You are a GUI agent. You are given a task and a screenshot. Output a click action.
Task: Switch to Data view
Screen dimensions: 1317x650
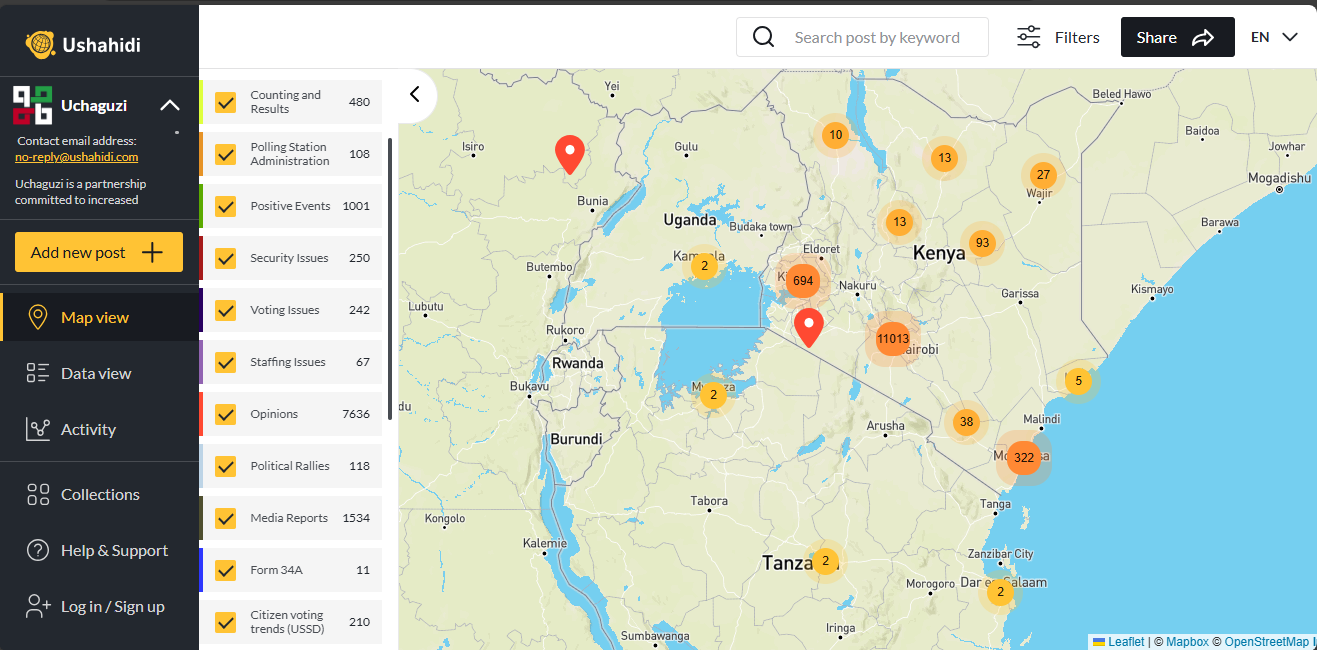coord(100,373)
